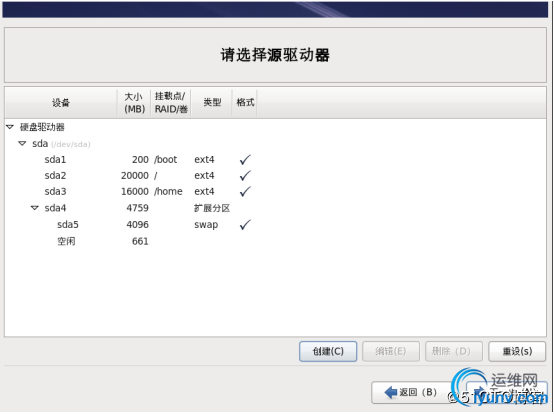The height and width of the screenshot is (414, 554).
Task: Click the 大小(MB) column header
Action: click(x=134, y=102)
